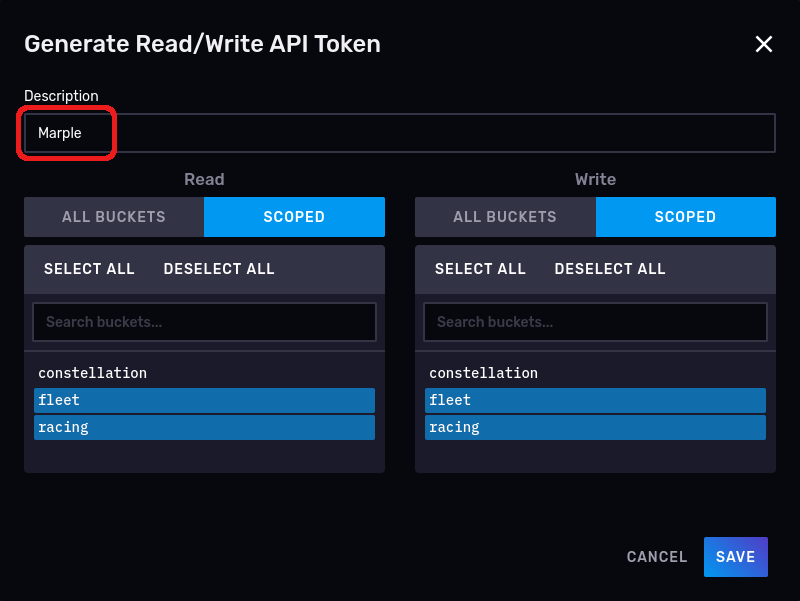Screen dimensions: 800x601
Task: Save the new API token
Action: tap(735, 557)
